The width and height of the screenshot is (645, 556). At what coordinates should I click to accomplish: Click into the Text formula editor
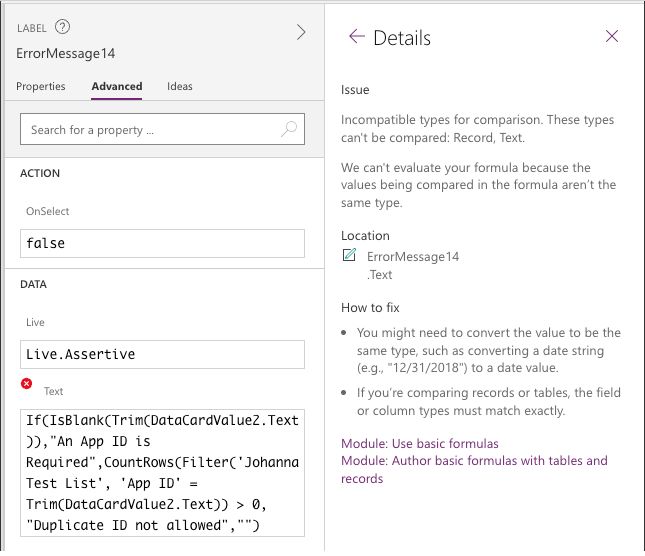pyautogui.click(x=162, y=472)
